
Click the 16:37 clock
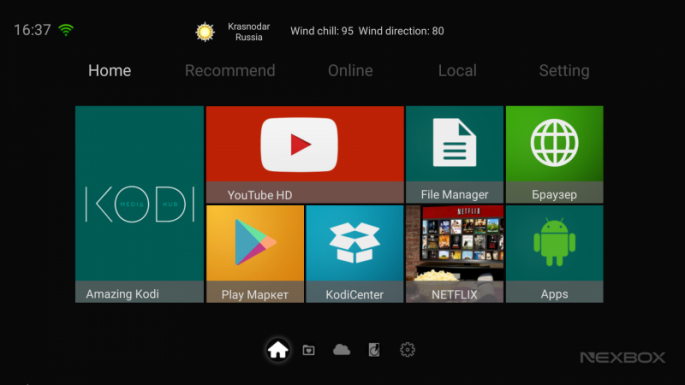[x=32, y=30]
